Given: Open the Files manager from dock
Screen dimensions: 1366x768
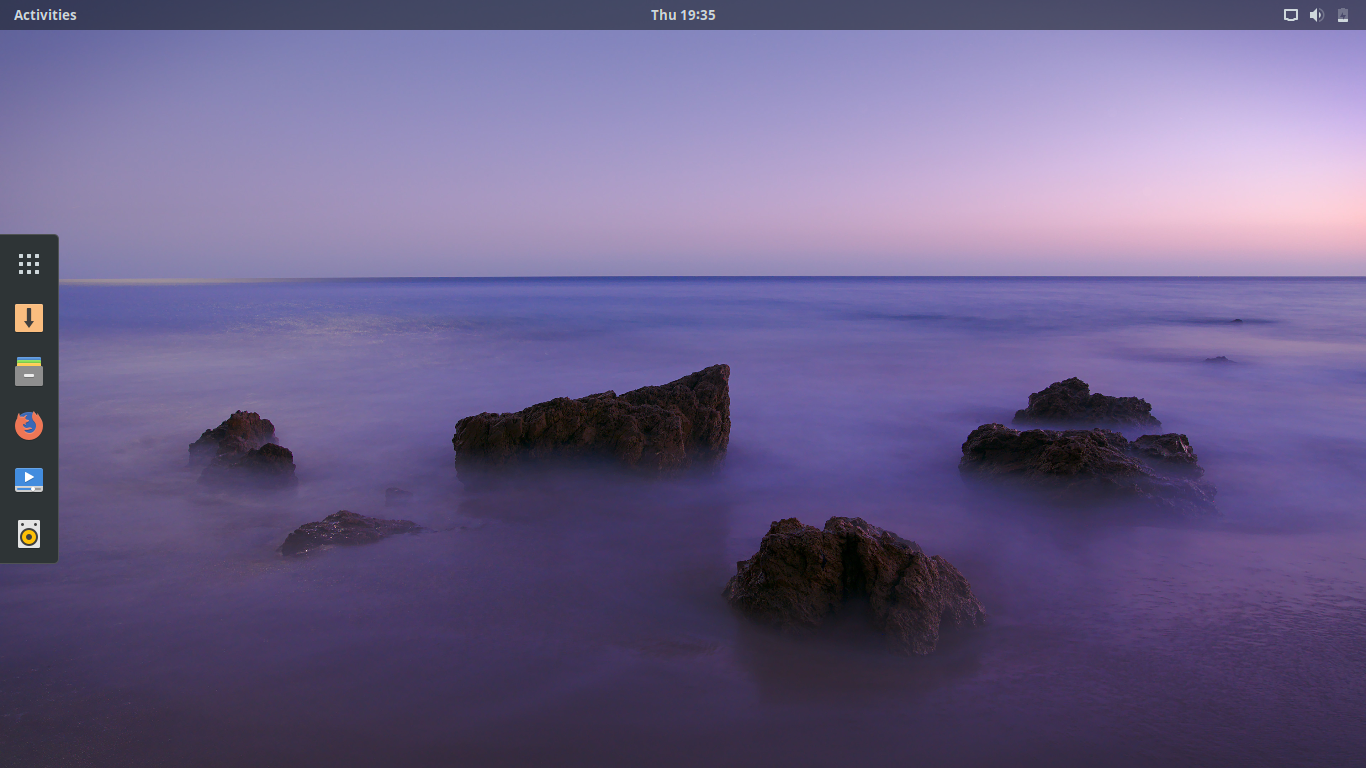Looking at the screenshot, I should [x=29, y=372].
